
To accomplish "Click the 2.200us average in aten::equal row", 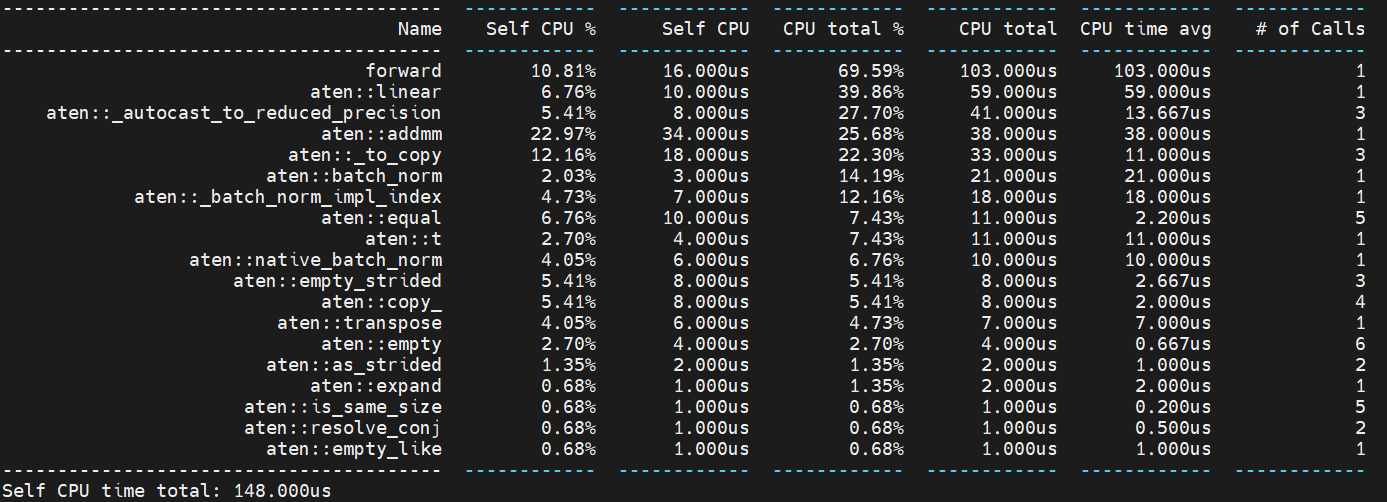I will 1174,218.
